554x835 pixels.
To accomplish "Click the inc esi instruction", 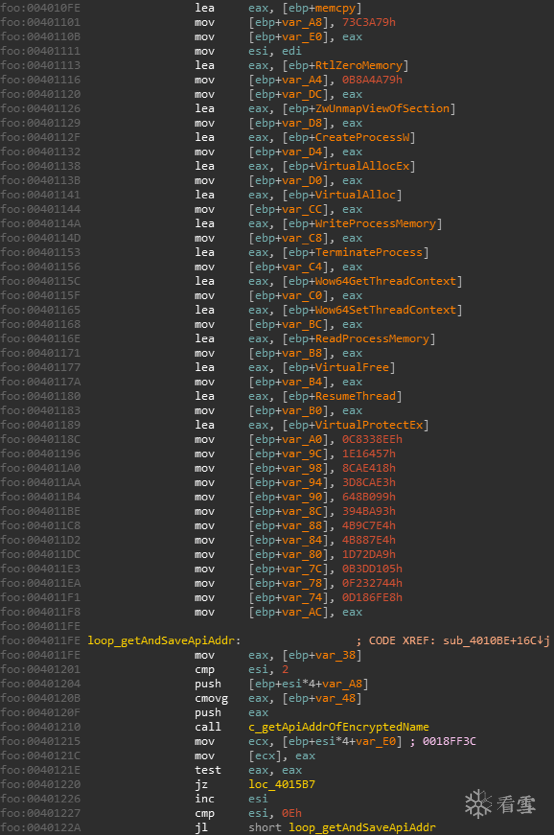I will click(231, 799).
